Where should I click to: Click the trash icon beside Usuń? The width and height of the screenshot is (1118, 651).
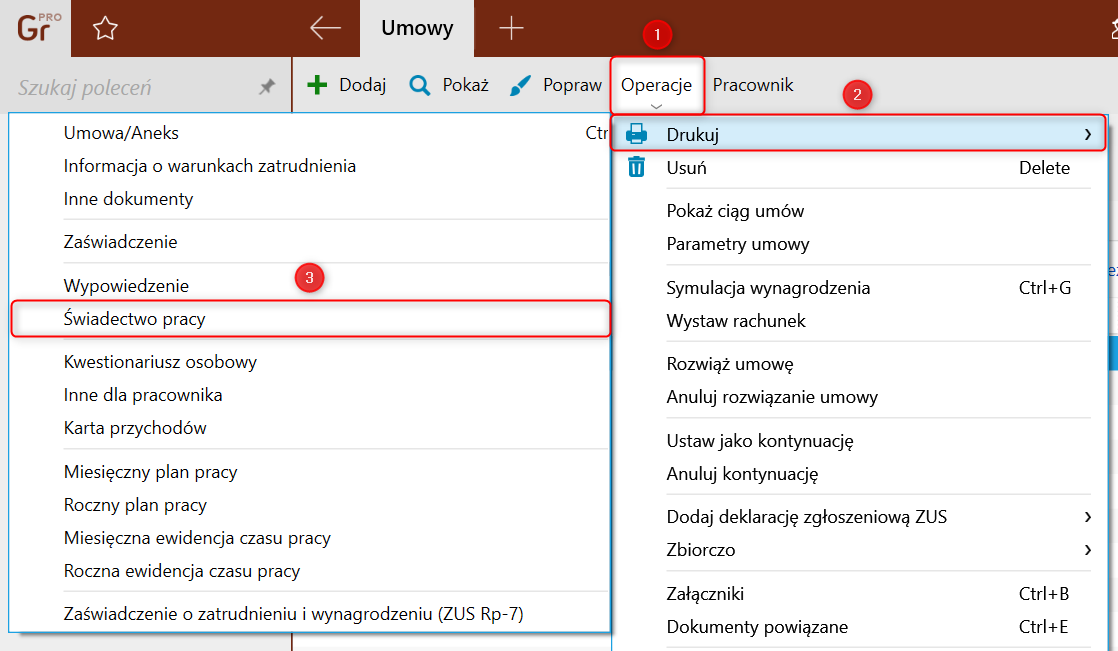pyautogui.click(x=636, y=167)
